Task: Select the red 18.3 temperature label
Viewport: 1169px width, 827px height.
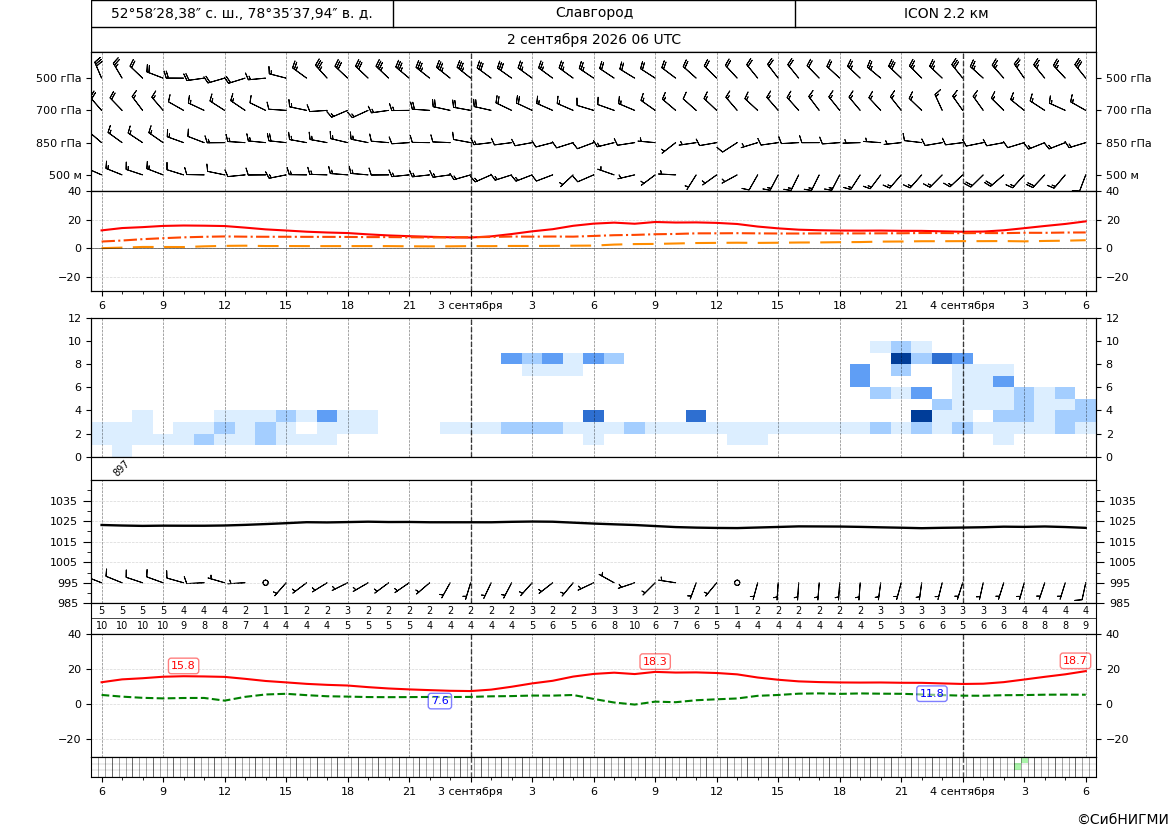Action: coord(655,661)
